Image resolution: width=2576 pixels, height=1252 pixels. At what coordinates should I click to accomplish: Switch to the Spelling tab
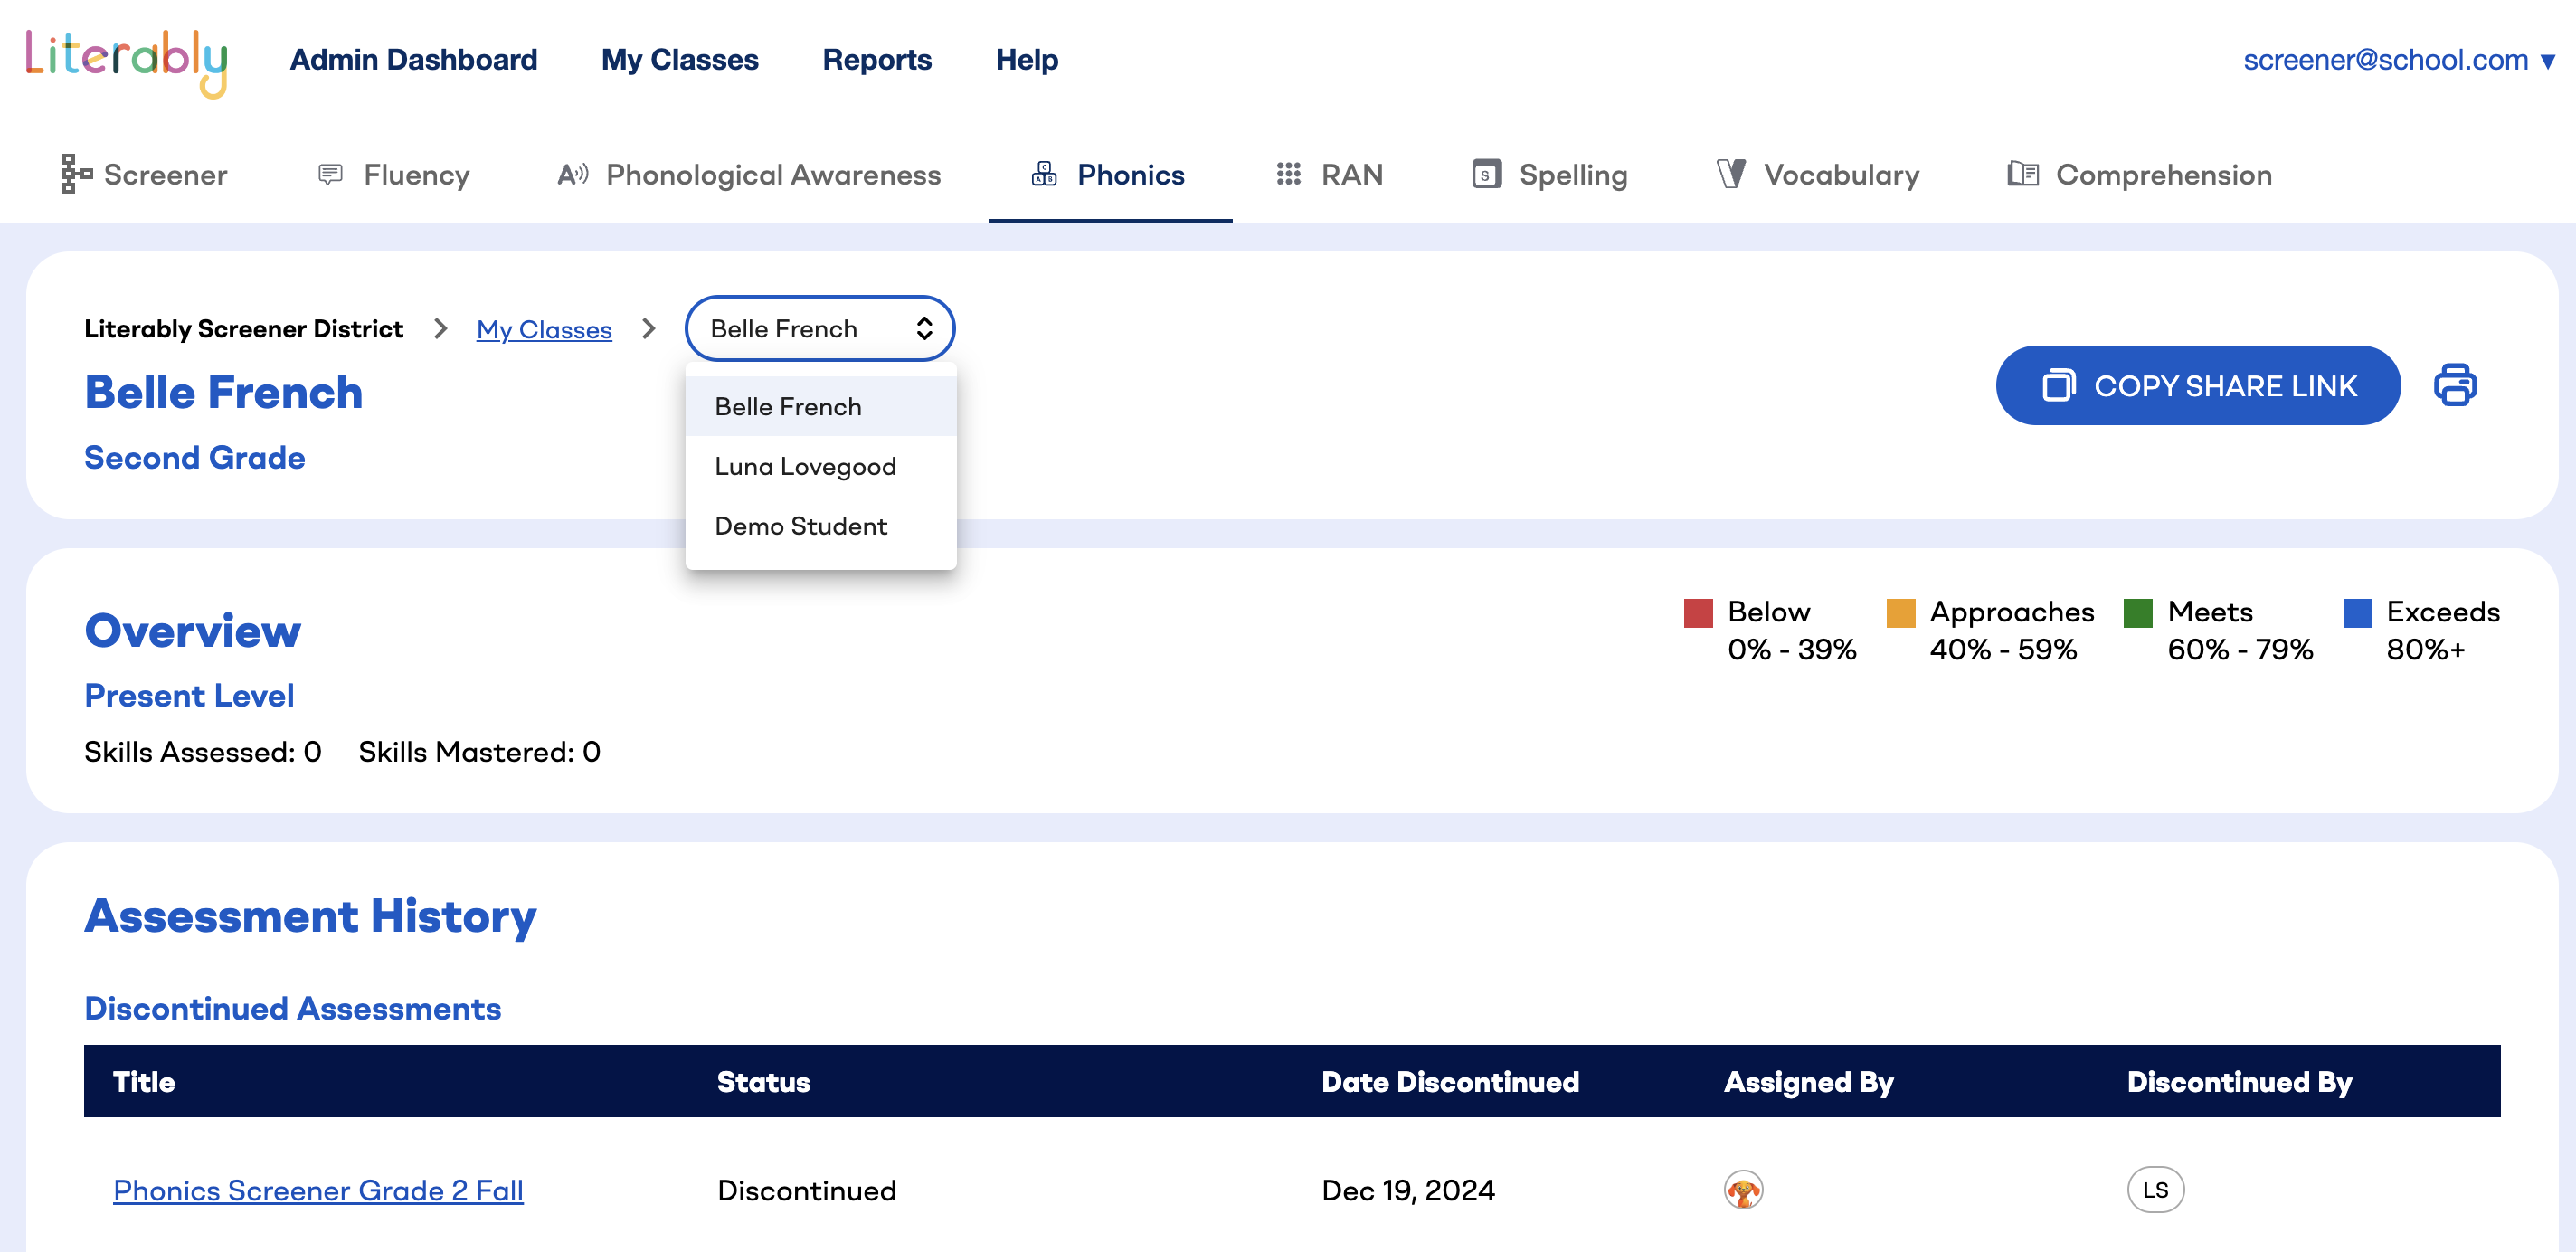[1549, 174]
